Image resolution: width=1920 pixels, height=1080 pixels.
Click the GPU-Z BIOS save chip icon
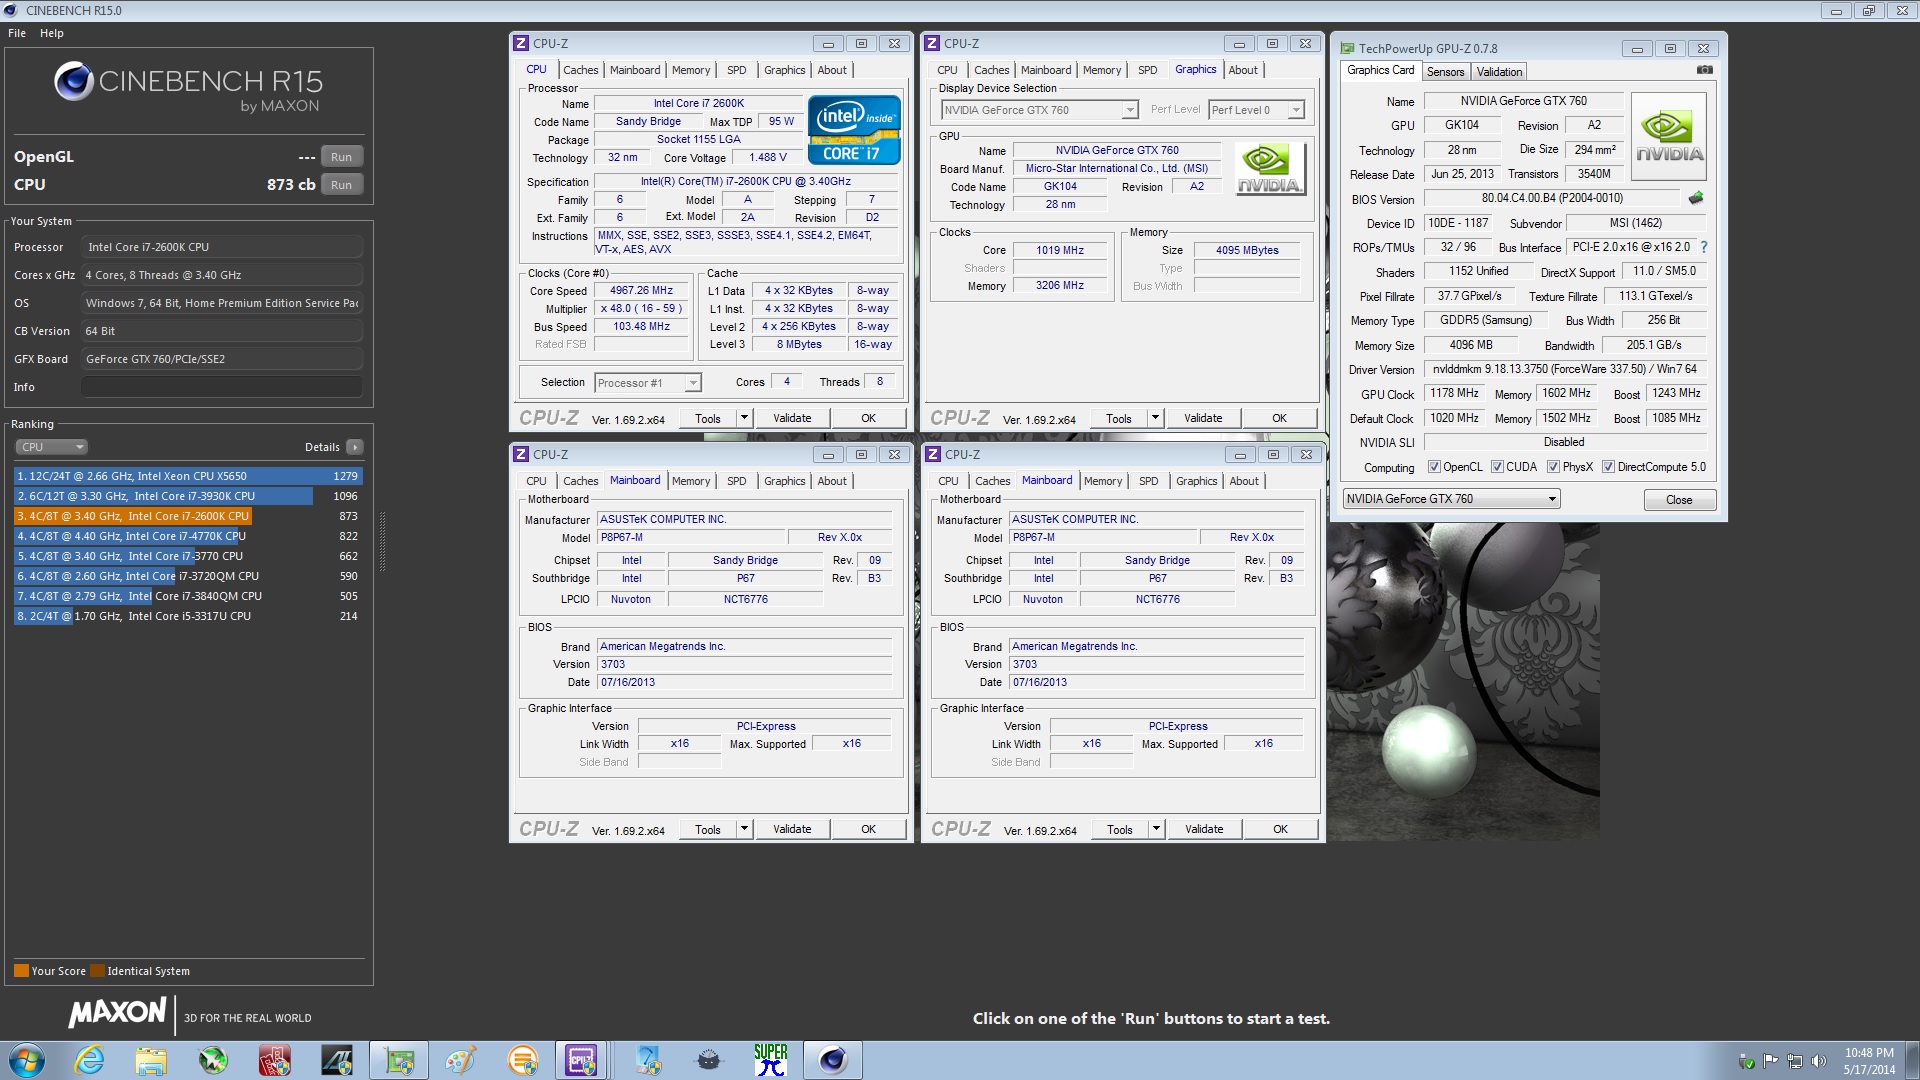[x=1696, y=198]
